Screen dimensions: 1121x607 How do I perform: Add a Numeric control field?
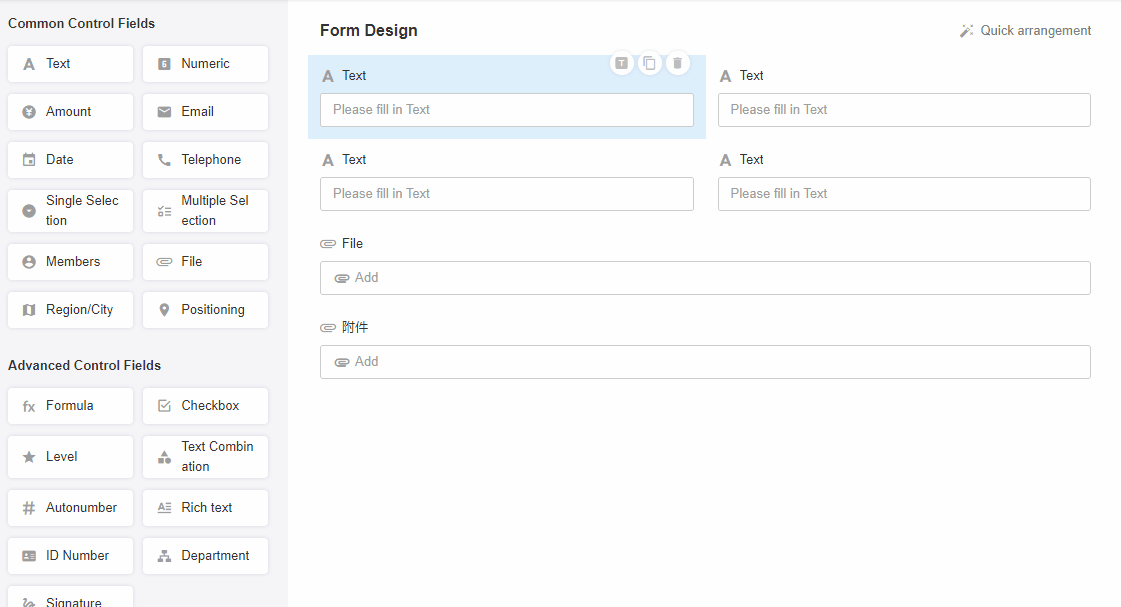[205, 64]
